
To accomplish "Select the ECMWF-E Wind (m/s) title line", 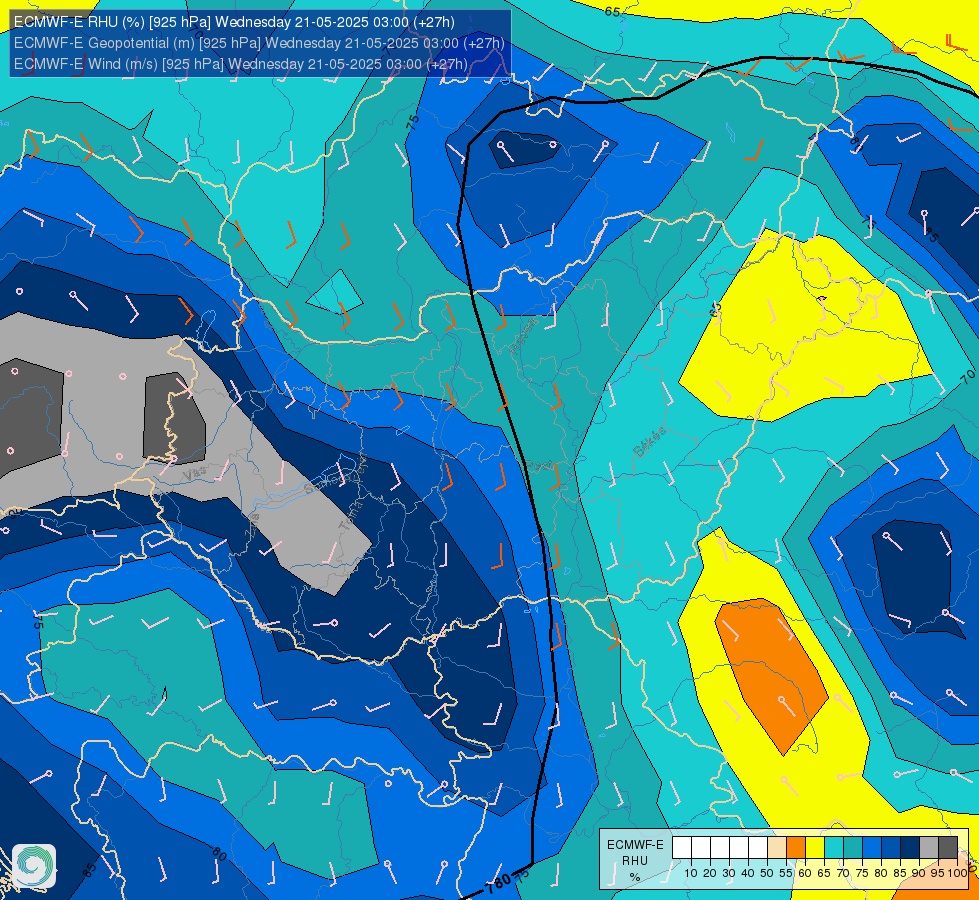I will (x=240, y=64).
